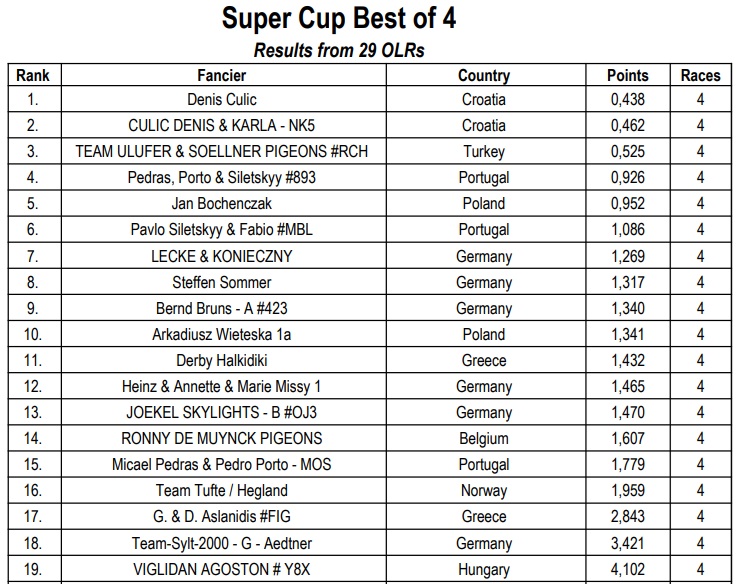The width and height of the screenshot is (740, 584).
Task: Click the Jan Bochenczak fancier name
Action: 222,204
